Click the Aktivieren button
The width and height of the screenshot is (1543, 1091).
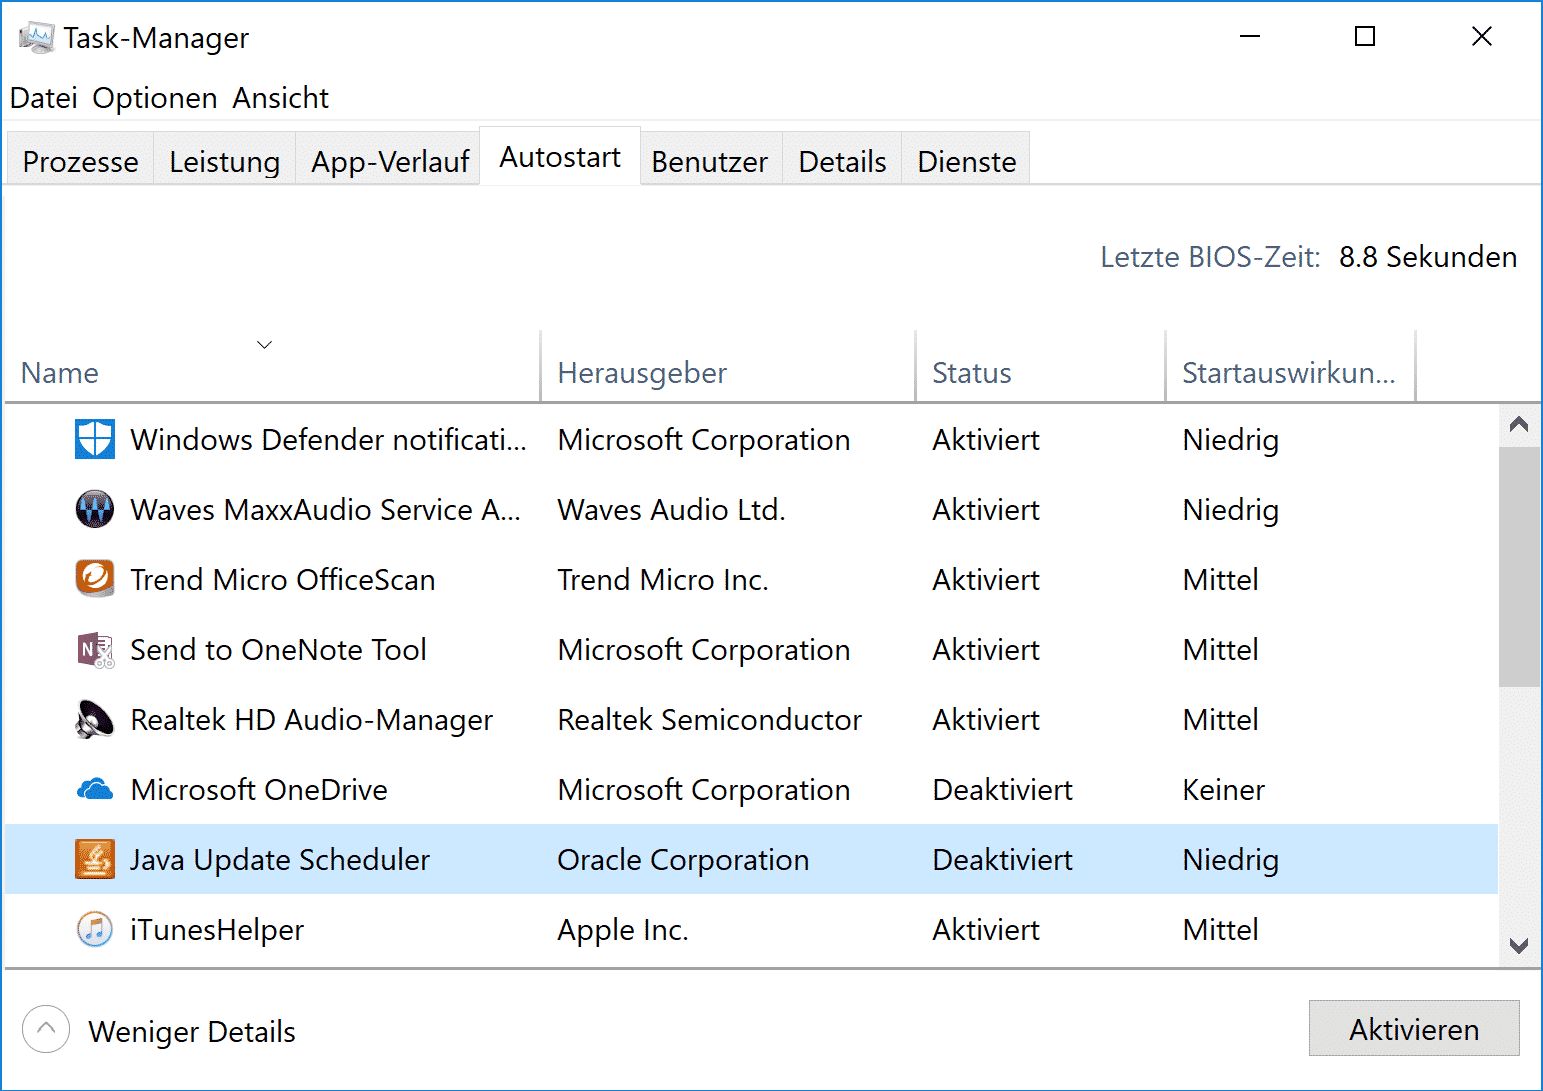tap(1414, 1029)
